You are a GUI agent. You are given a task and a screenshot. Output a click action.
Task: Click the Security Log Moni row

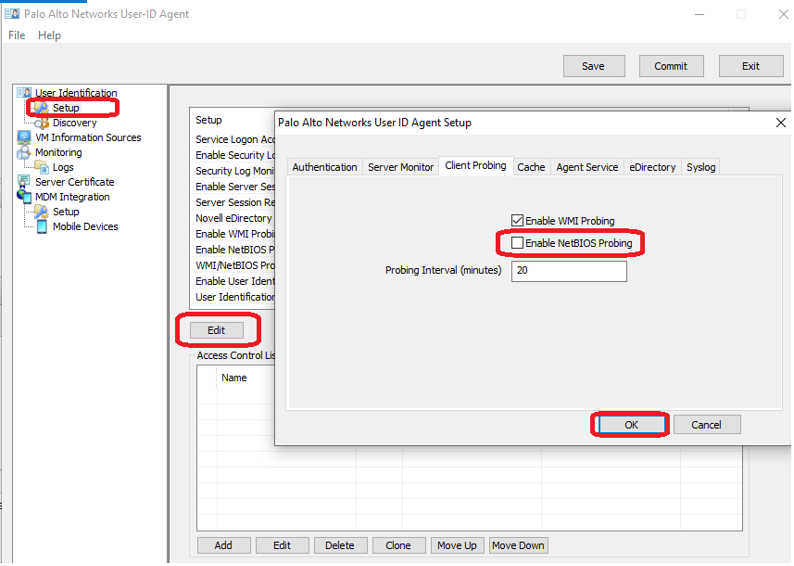pos(234,171)
